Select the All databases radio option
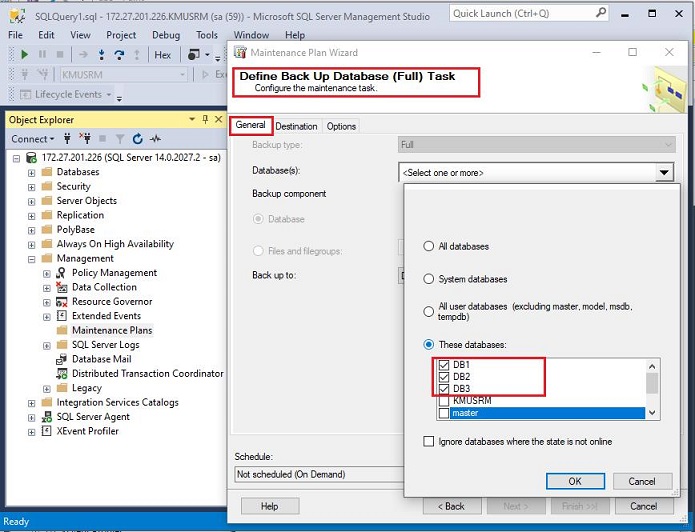Image resolution: width=695 pixels, height=532 pixels. [x=429, y=246]
